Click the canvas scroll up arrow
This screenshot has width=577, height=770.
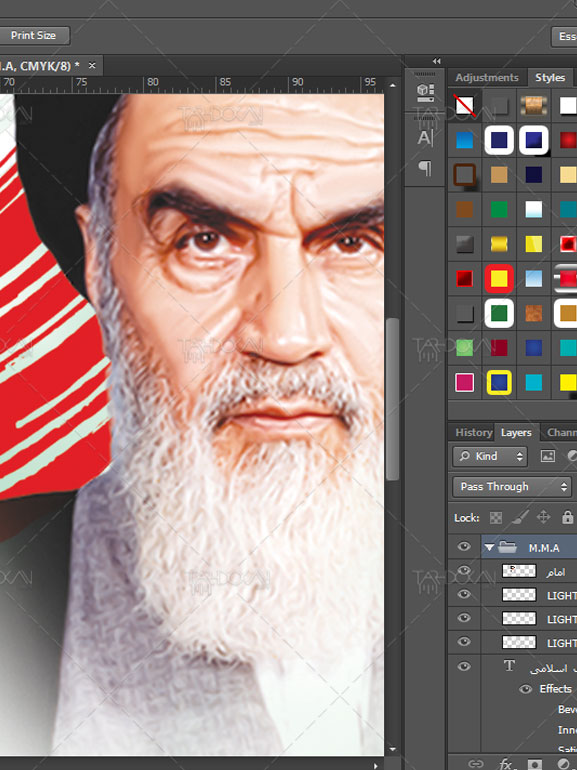coord(392,85)
